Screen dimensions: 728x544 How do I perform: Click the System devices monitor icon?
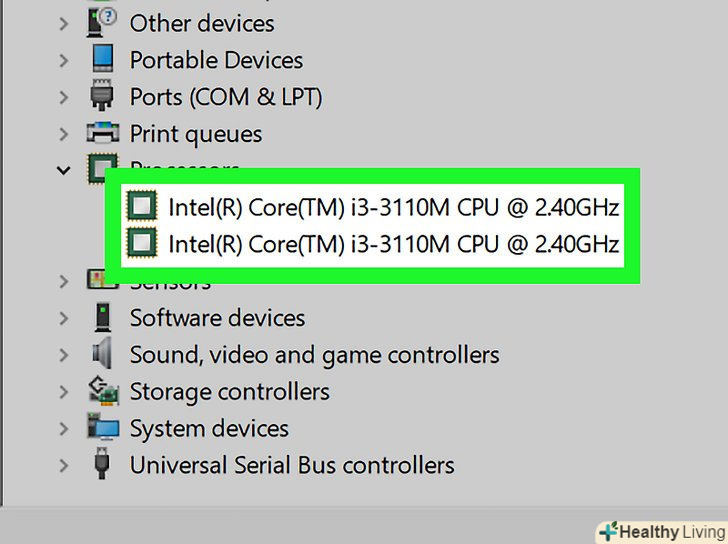102,428
